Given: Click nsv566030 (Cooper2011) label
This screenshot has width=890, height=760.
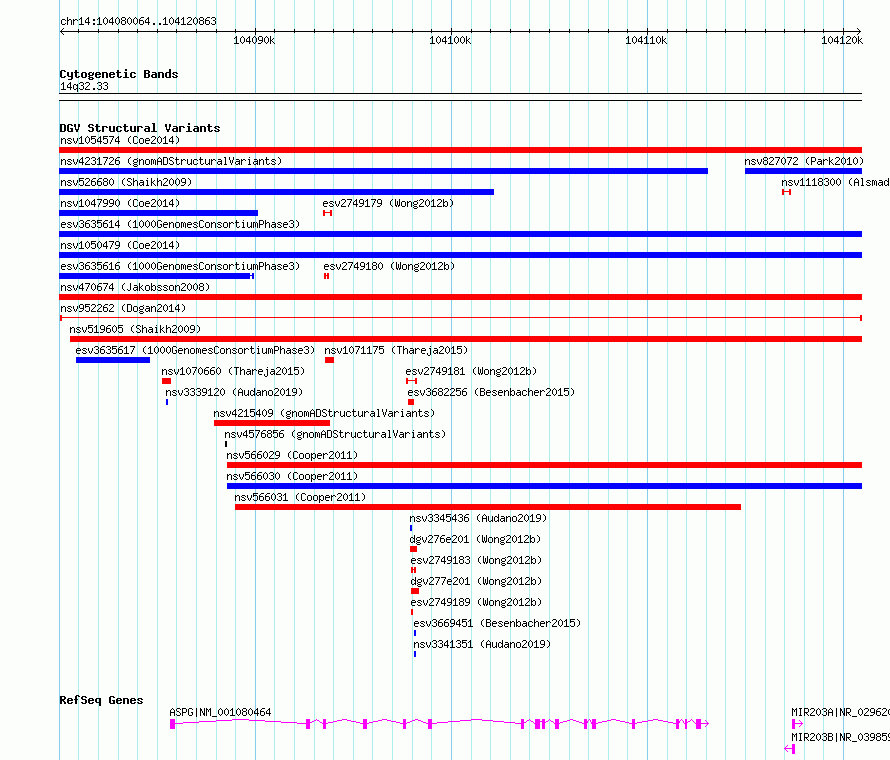Looking at the screenshot, I should [x=292, y=476].
